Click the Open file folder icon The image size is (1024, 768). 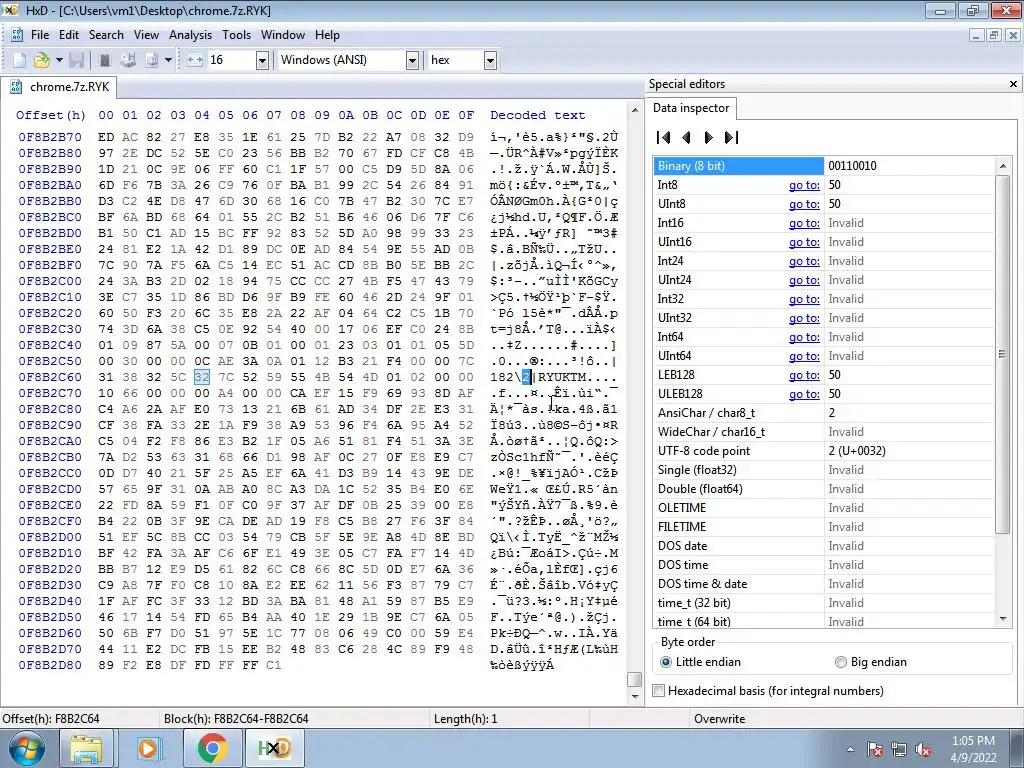(42, 60)
